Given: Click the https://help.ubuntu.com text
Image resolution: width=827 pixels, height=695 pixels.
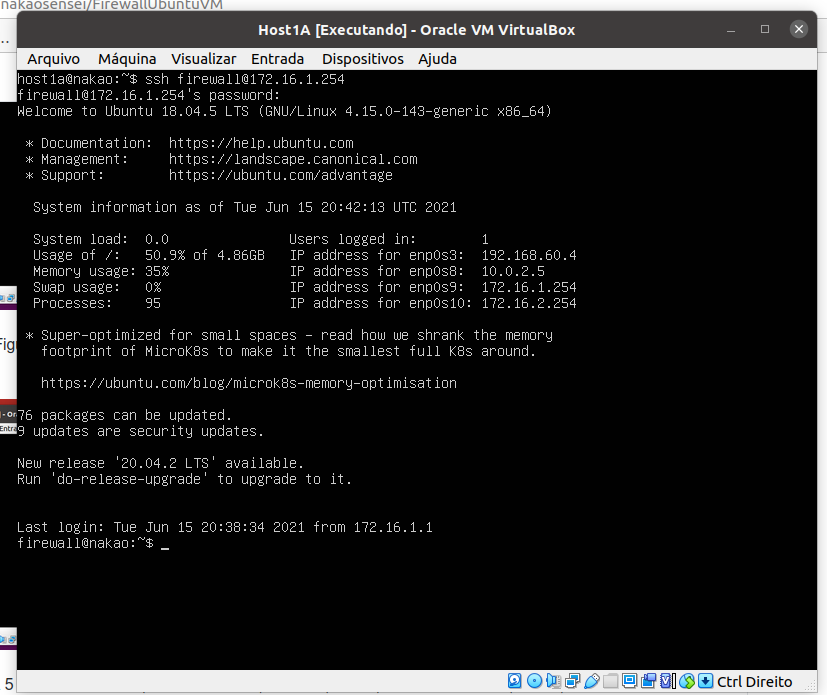Looking at the screenshot, I should [x=261, y=143].
